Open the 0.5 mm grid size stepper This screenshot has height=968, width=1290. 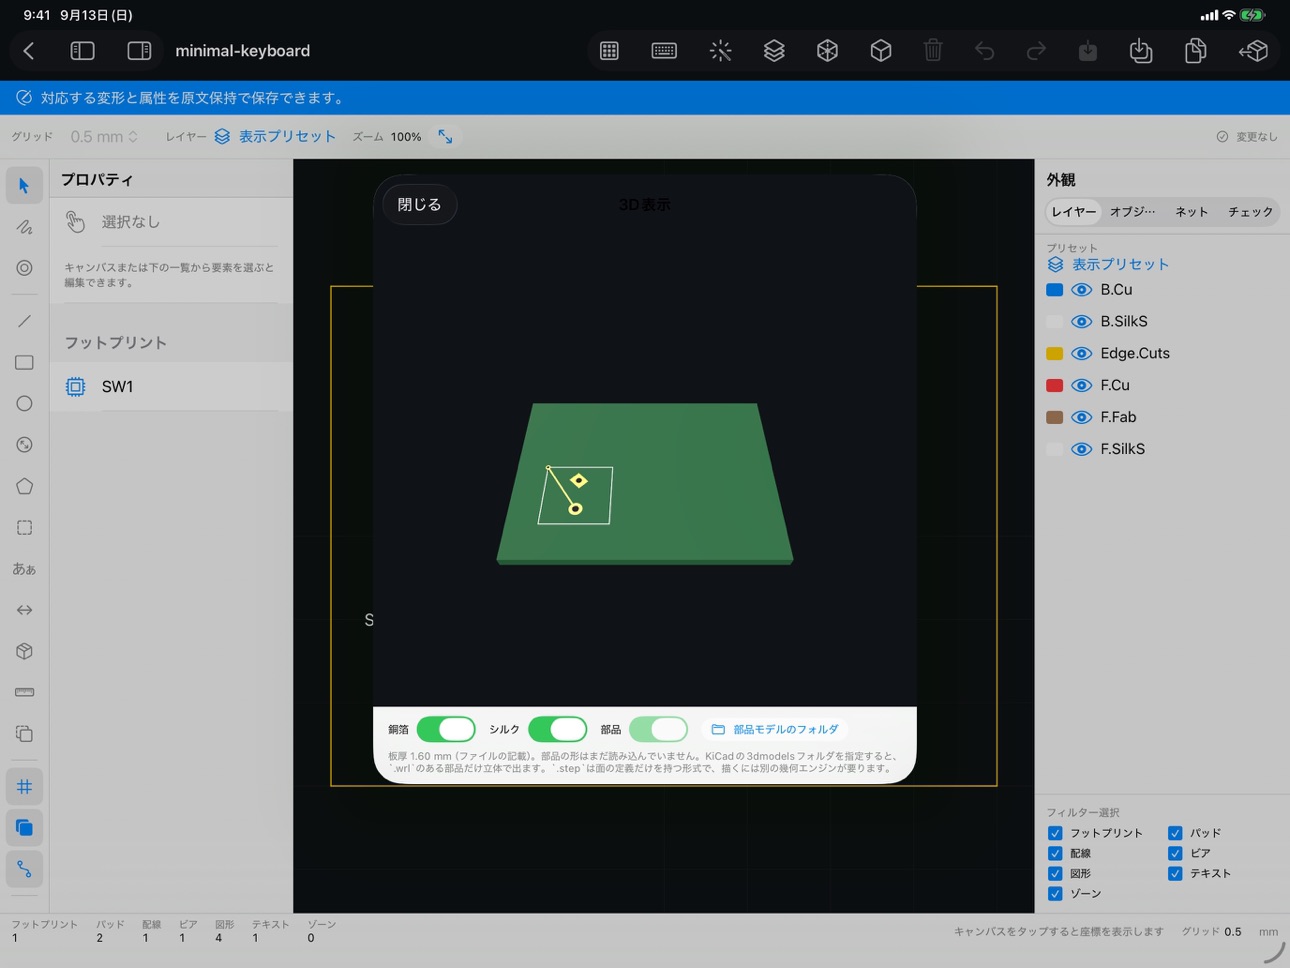pyautogui.click(x=104, y=137)
